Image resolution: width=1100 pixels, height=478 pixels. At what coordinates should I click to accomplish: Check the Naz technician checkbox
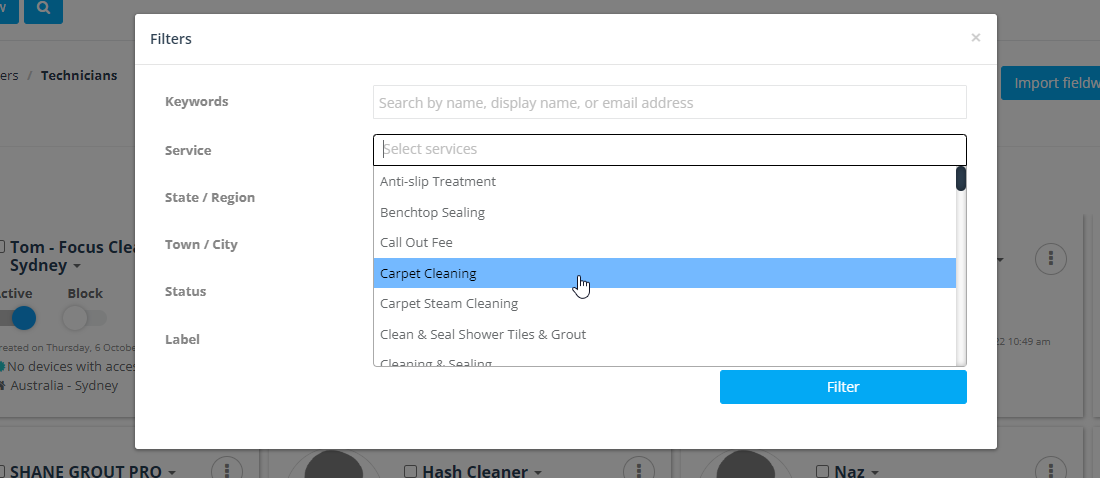pyautogui.click(x=823, y=471)
